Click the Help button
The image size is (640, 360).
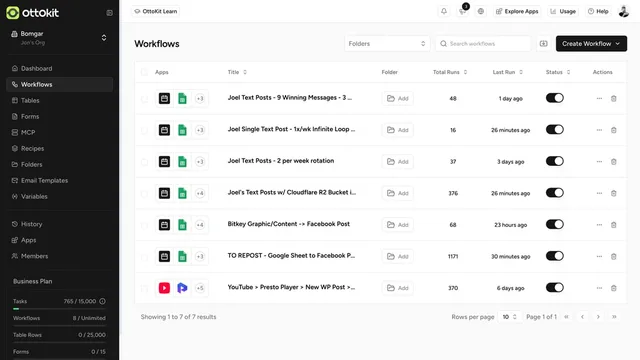click(x=598, y=11)
